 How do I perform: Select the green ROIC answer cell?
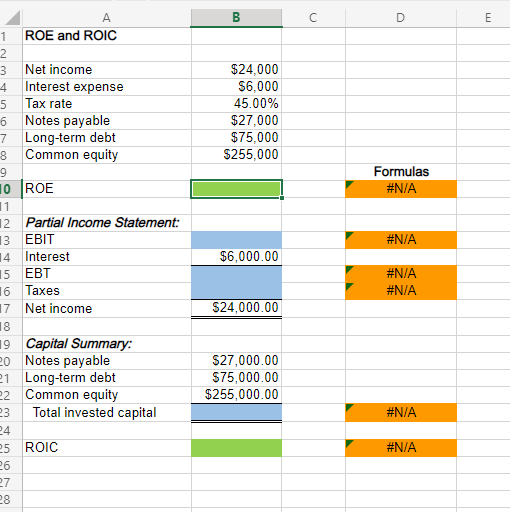[x=236, y=448]
